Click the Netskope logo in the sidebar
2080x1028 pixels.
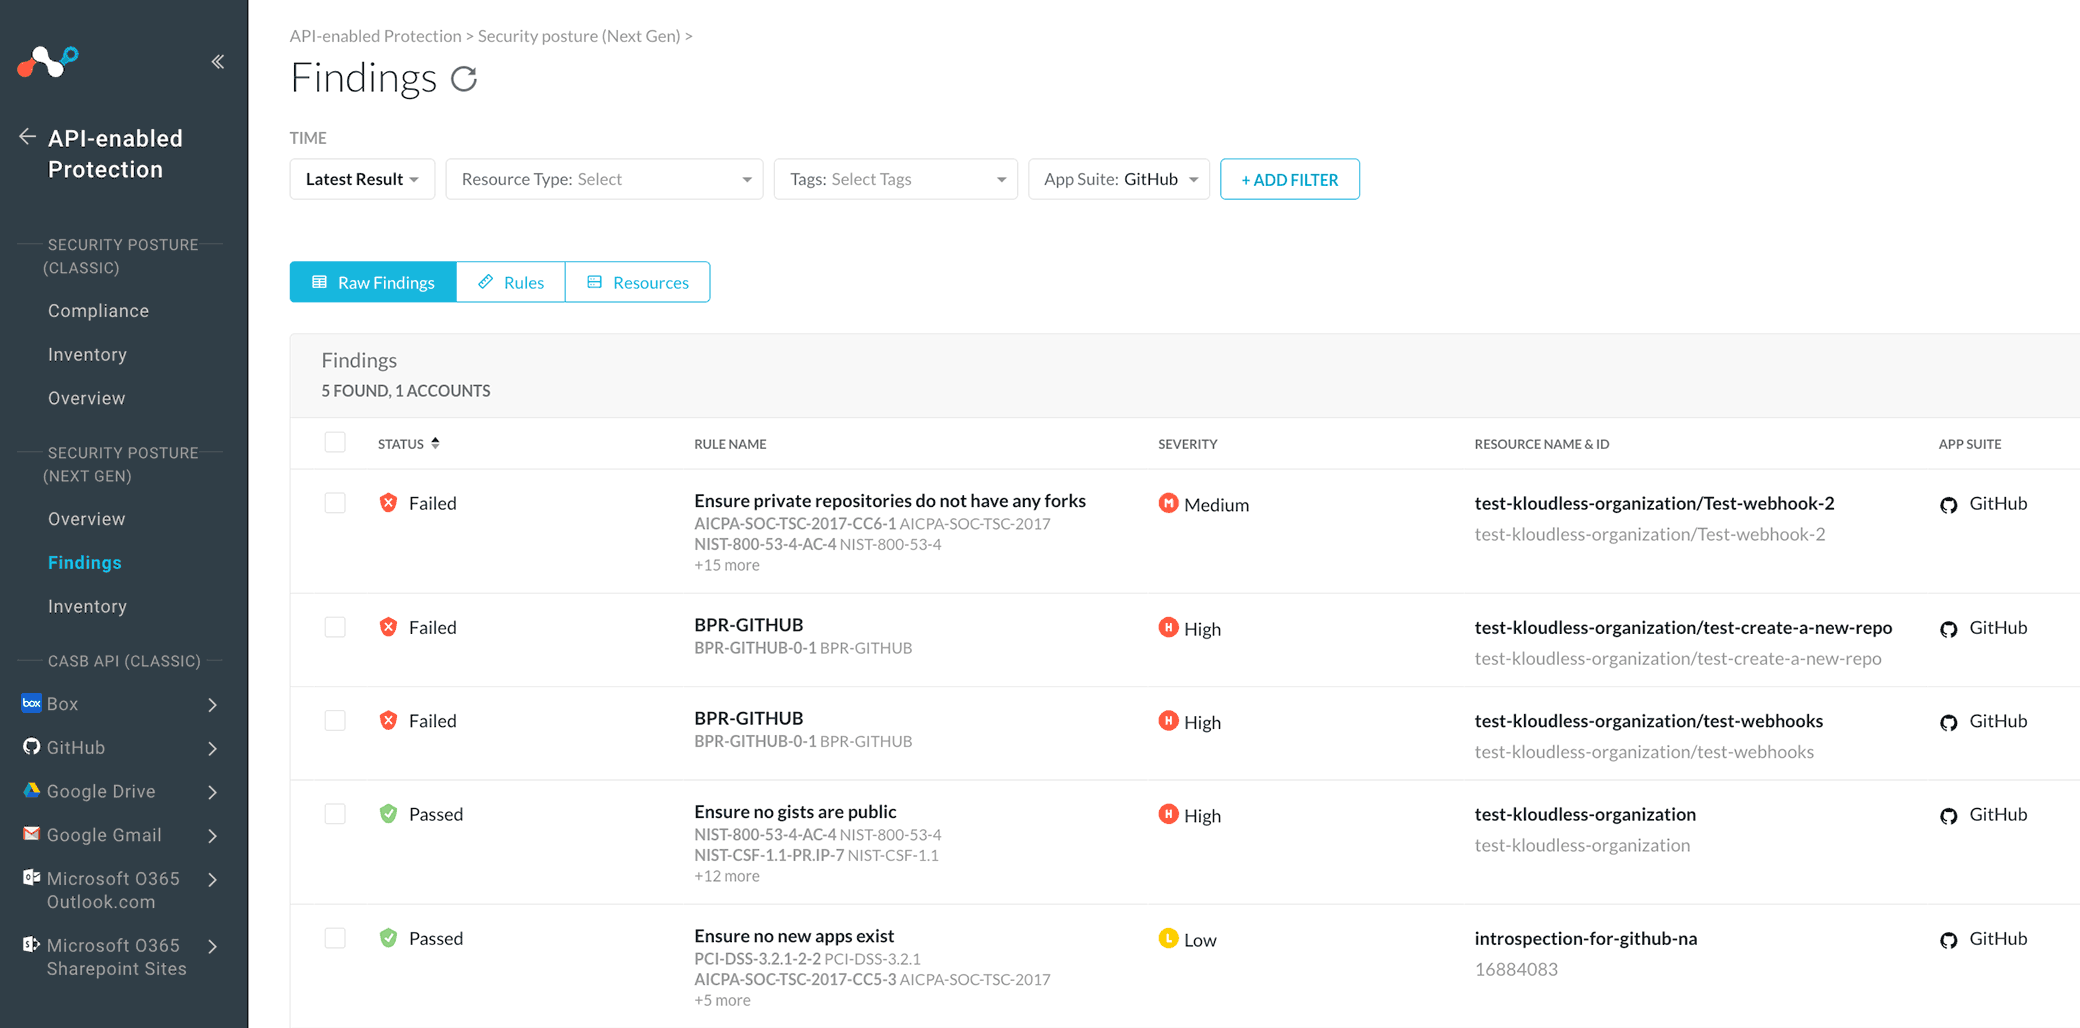(46, 62)
